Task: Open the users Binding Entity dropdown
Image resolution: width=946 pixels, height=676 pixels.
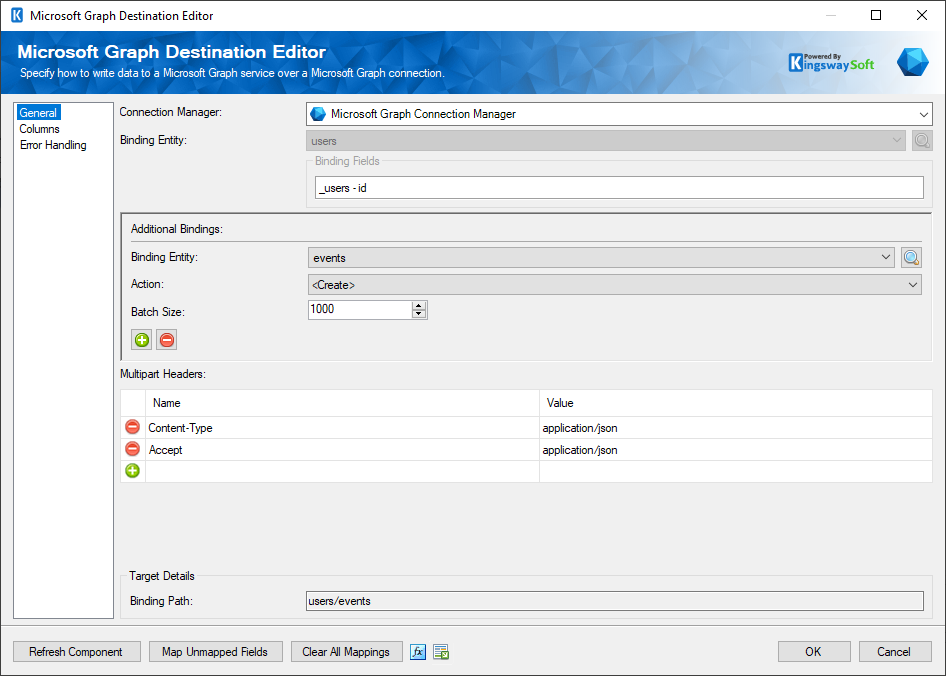Action: 896,141
